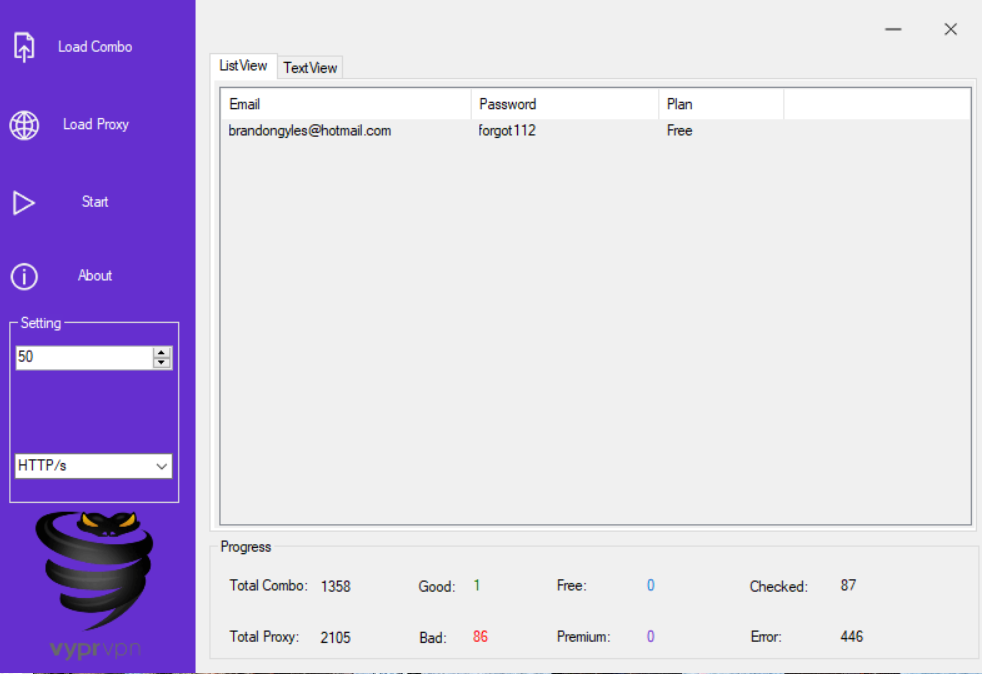982x674 pixels.
Task: Close the checker window
Action: click(x=951, y=29)
